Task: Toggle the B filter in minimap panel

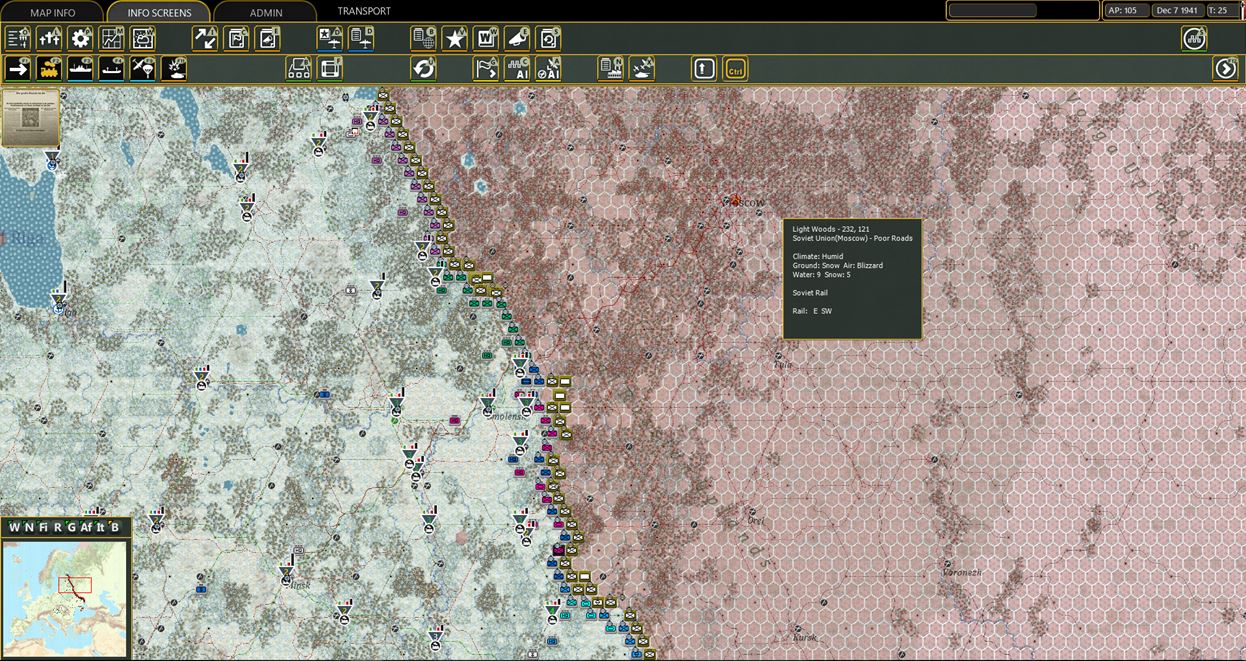Action: coord(115,527)
